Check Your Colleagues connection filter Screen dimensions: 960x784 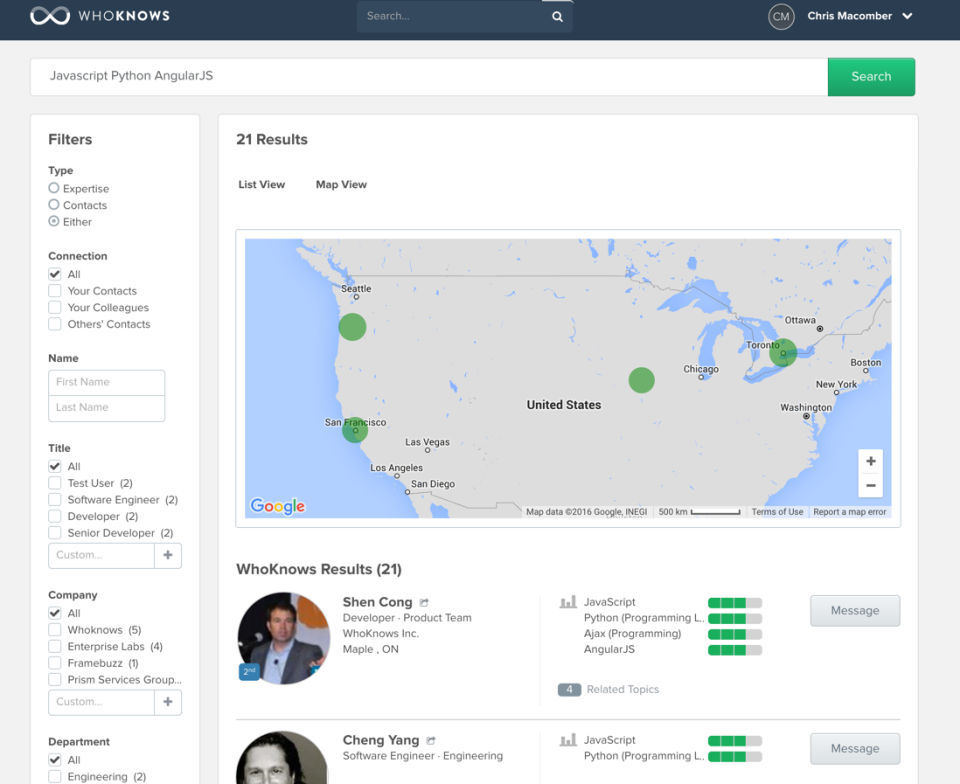point(54,307)
